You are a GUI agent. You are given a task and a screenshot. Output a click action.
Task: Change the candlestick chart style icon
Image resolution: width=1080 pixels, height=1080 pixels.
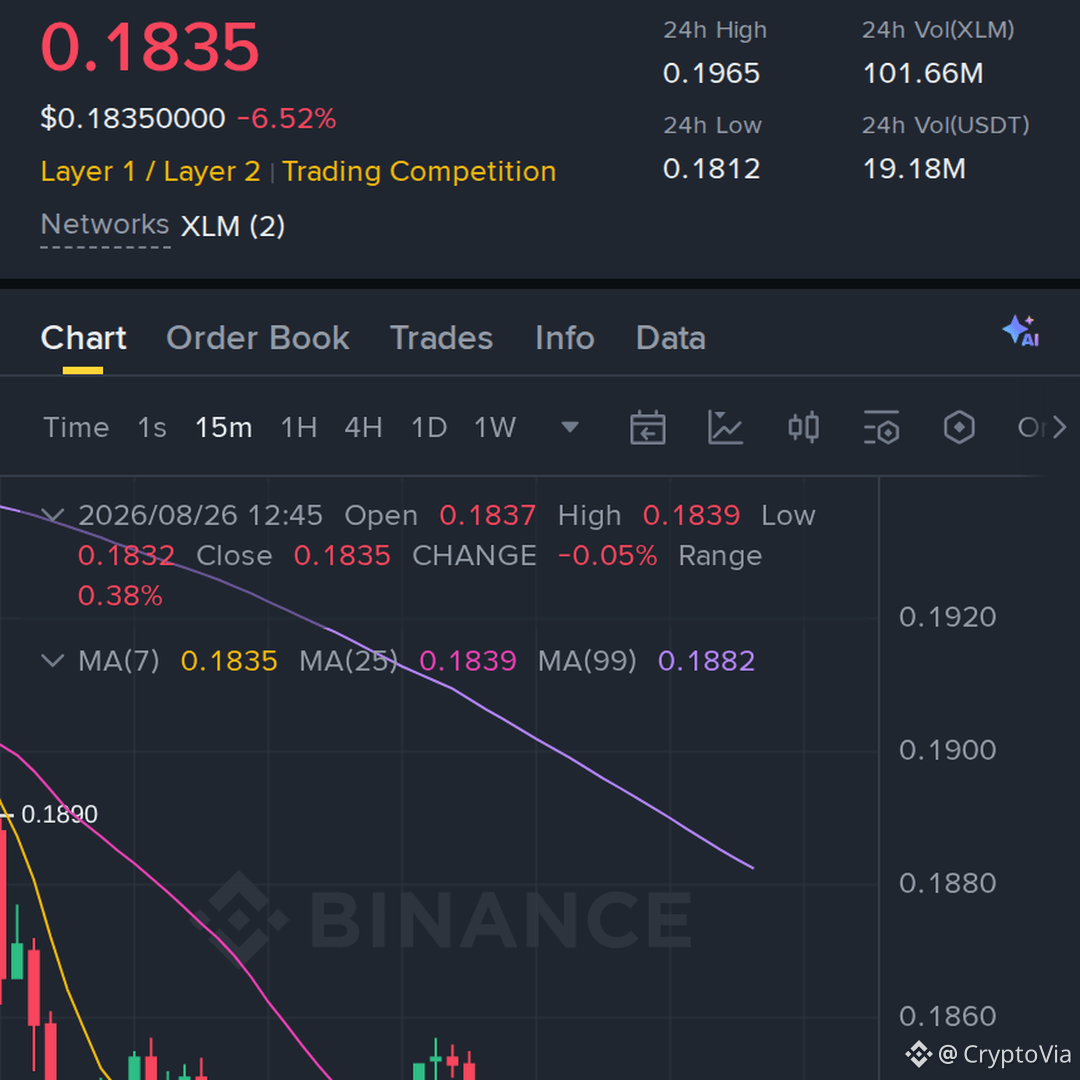803,428
